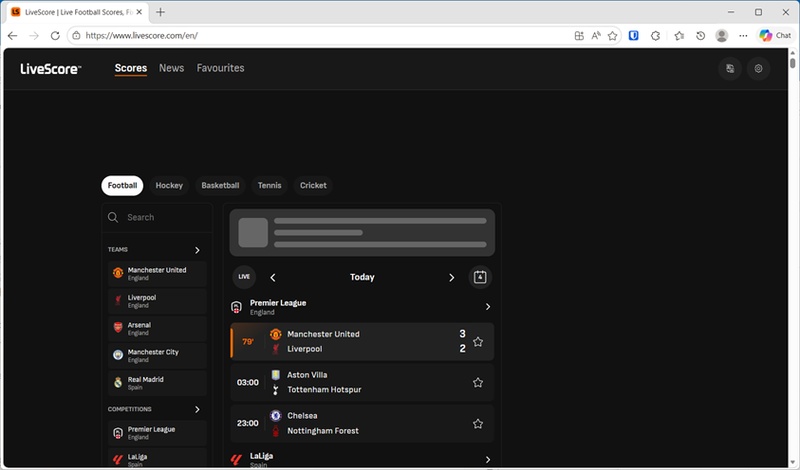Open a new browser tab
Image resolution: width=800 pixels, height=470 pixels.
[x=160, y=12]
